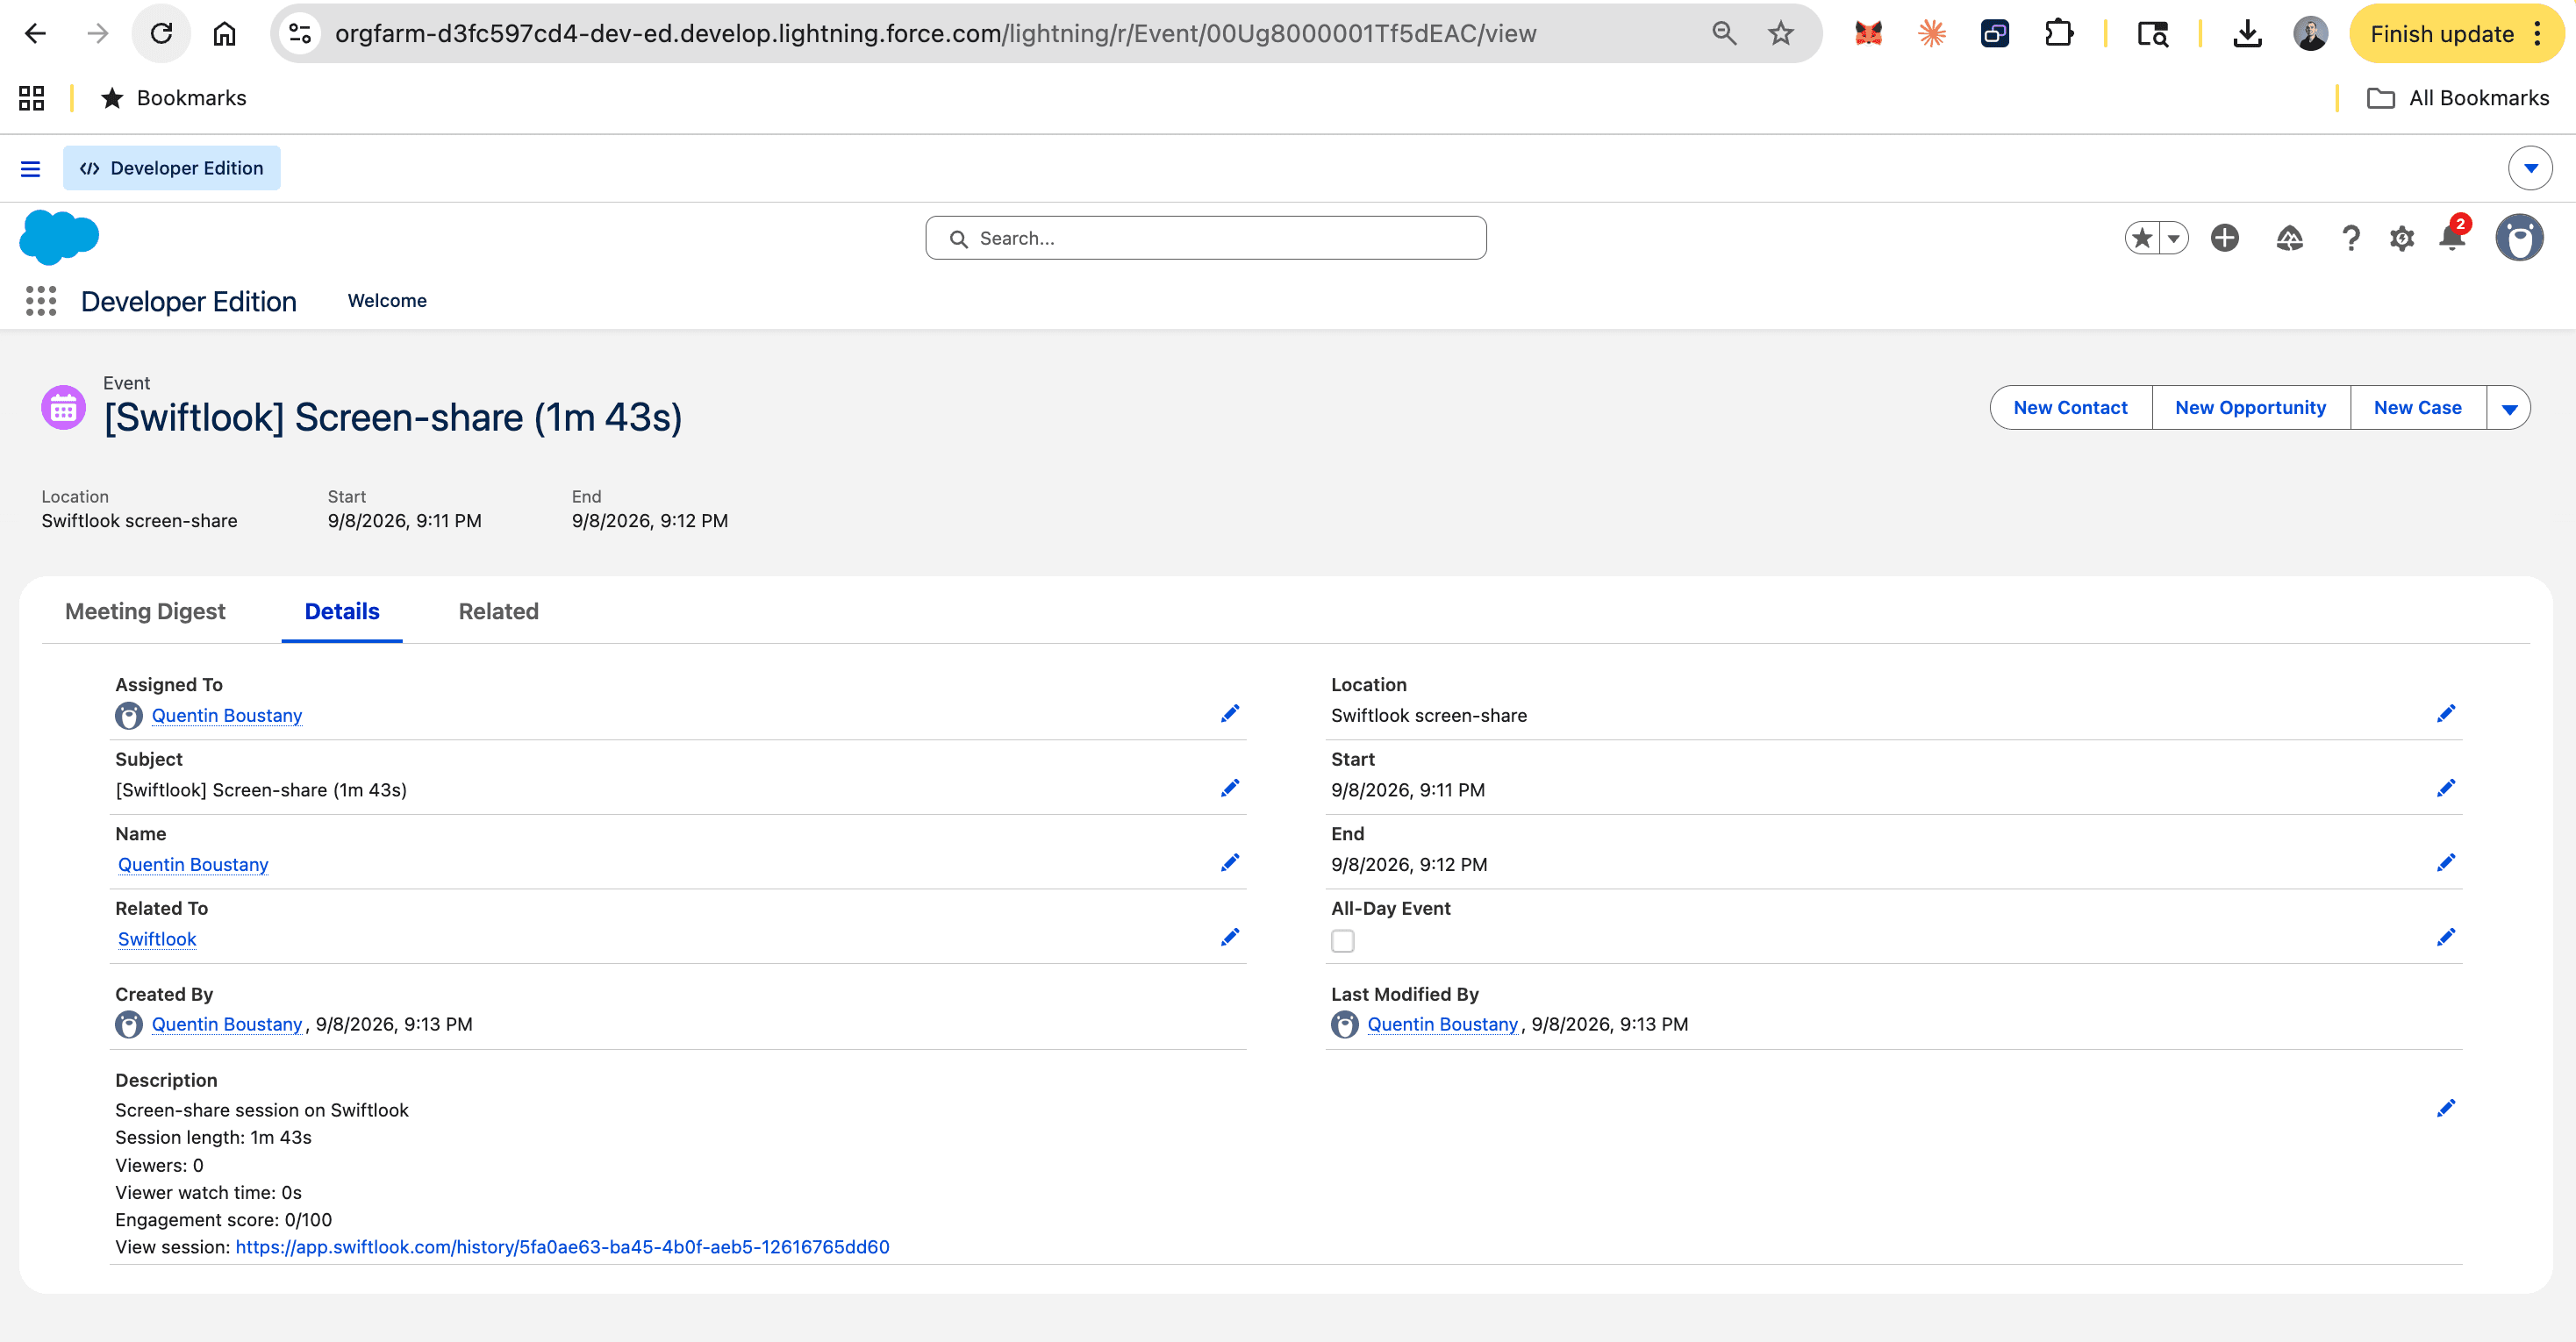2576x1342 pixels.
Task: Expand the top-right circular dropdown arrow
Action: pos(2531,168)
